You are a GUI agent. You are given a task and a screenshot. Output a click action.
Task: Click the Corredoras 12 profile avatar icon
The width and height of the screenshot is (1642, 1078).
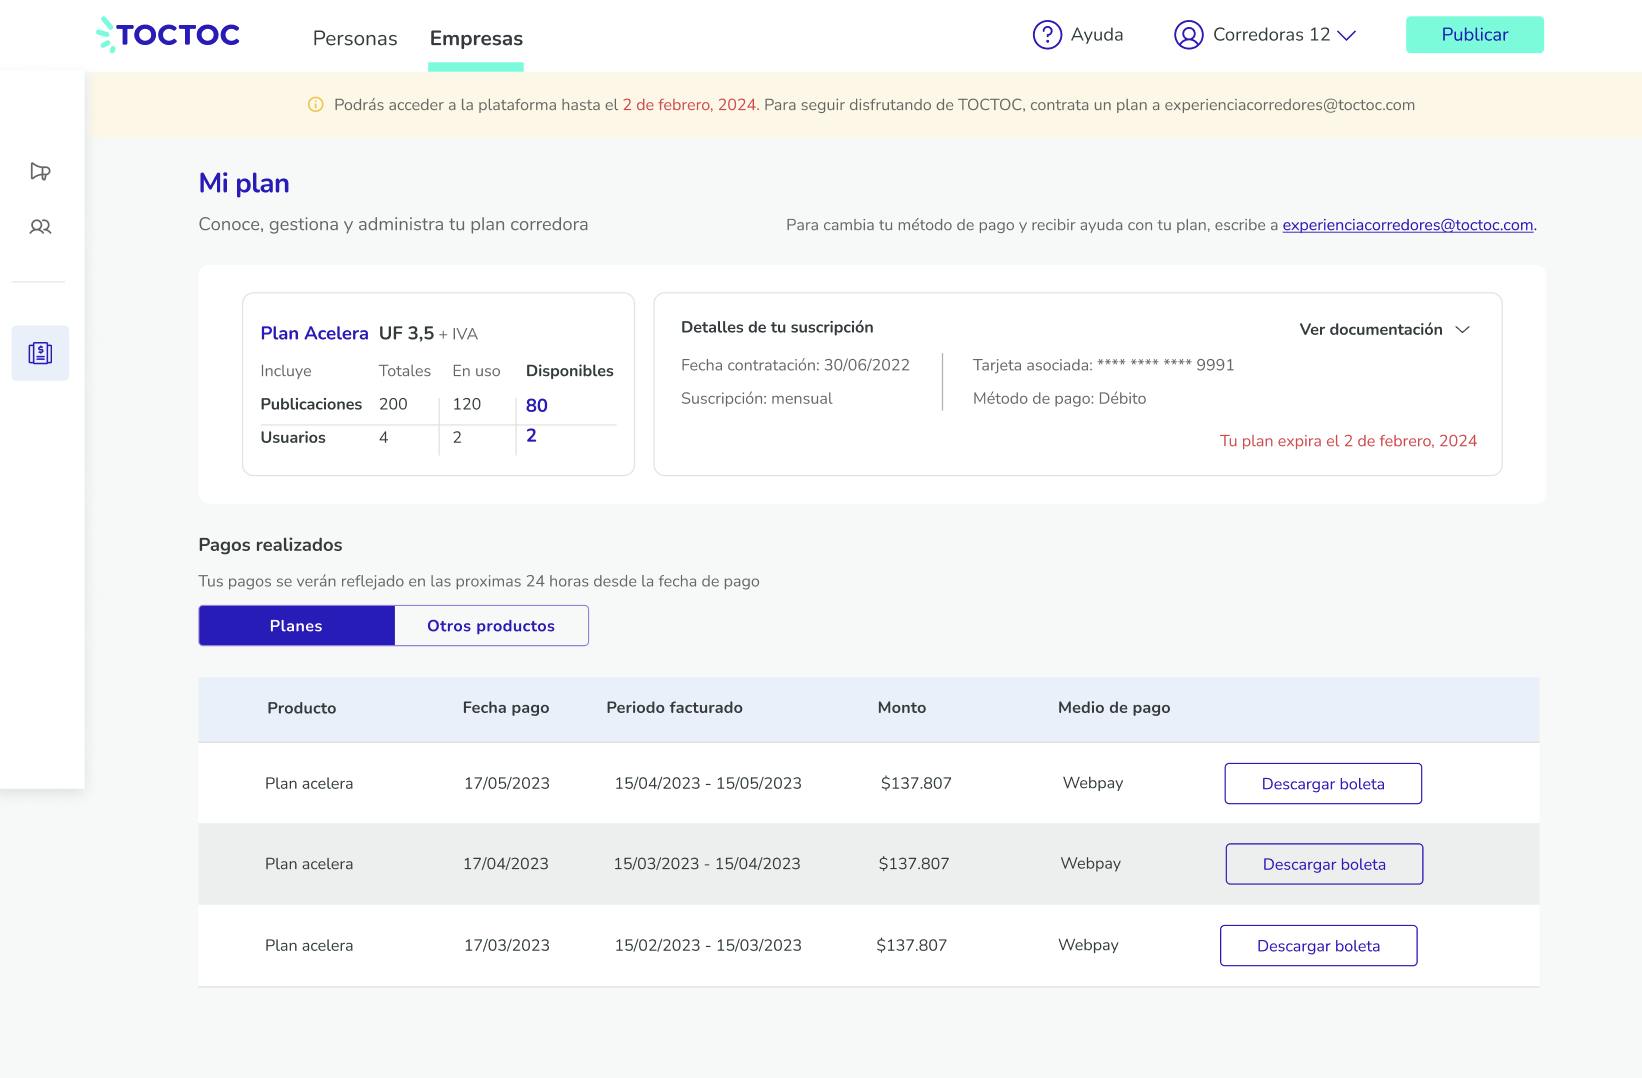pyautogui.click(x=1188, y=35)
